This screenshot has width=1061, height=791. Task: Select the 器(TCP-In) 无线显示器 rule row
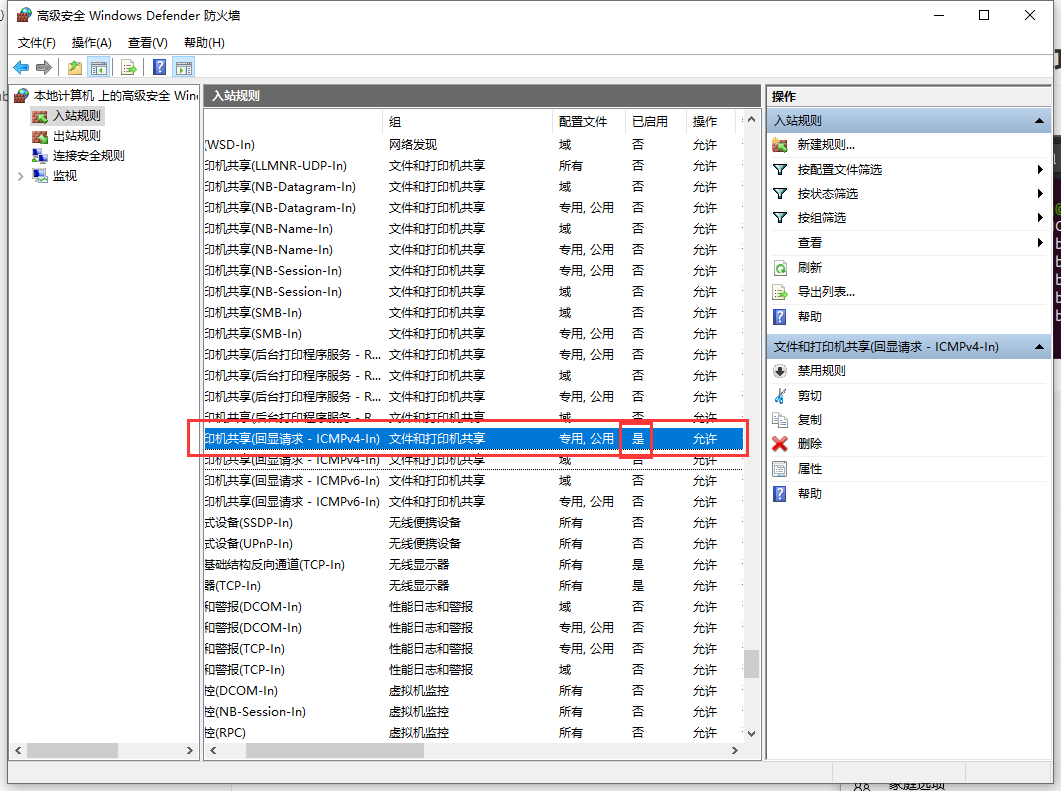pos(473,585)
